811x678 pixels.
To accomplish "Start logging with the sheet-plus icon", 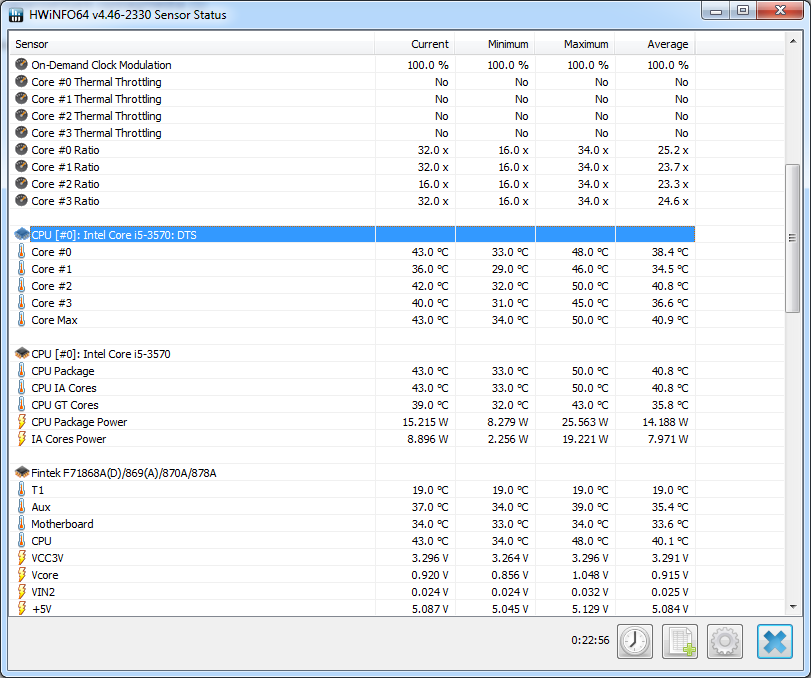I will tap(680, 641).
